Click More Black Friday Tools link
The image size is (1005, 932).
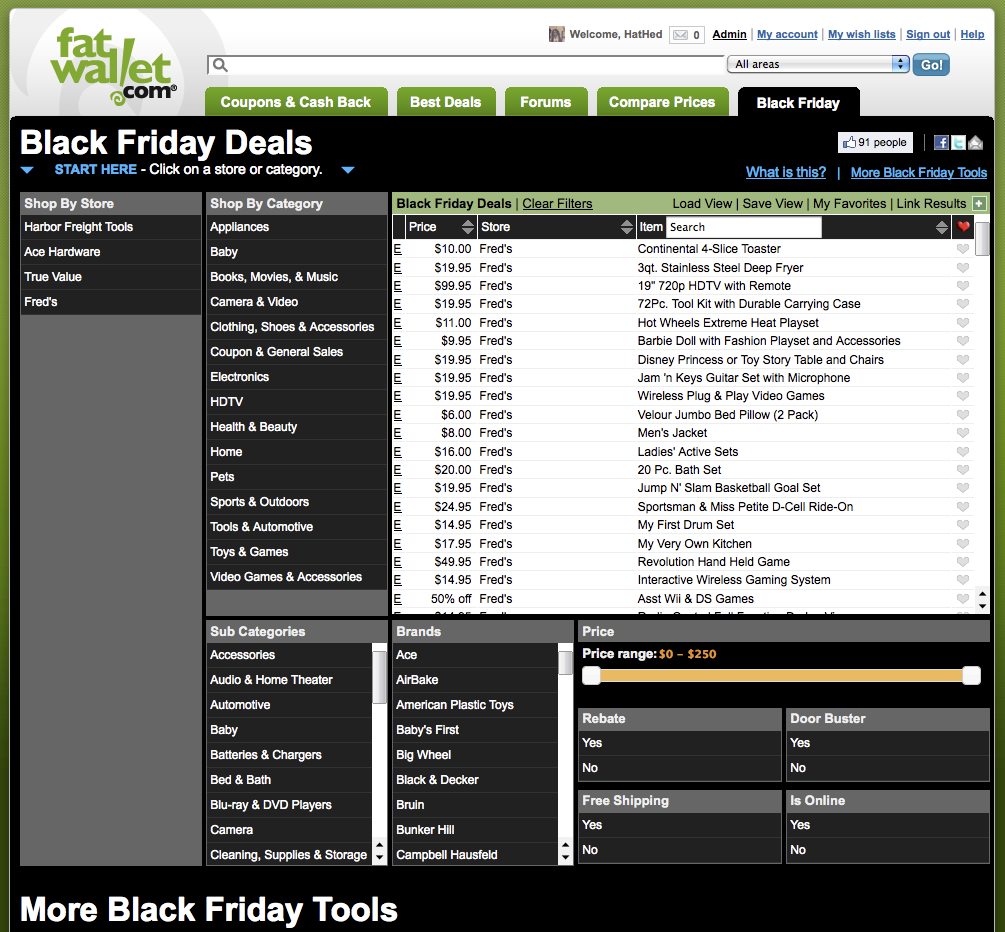point(918,172)
